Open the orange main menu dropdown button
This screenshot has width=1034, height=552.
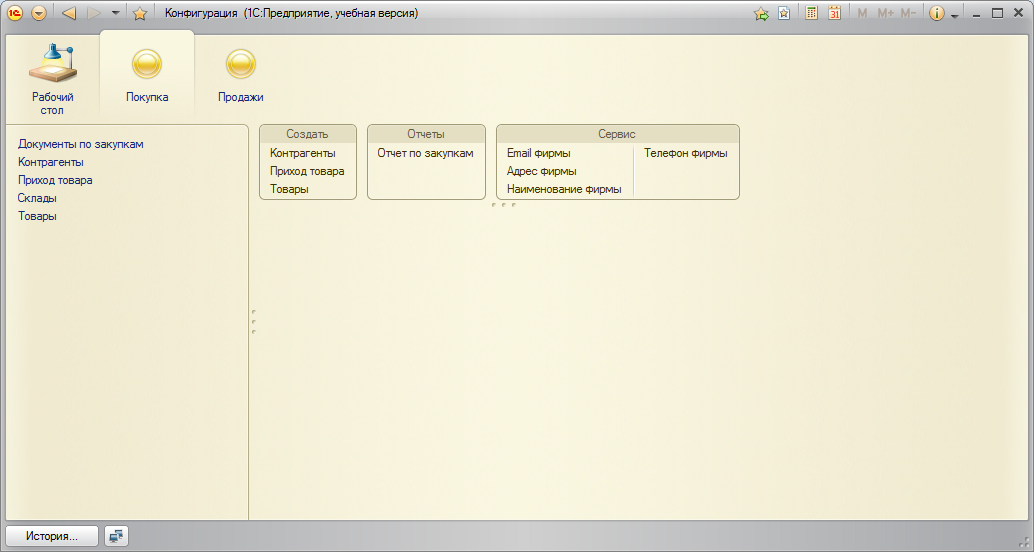tap(39, 13)
